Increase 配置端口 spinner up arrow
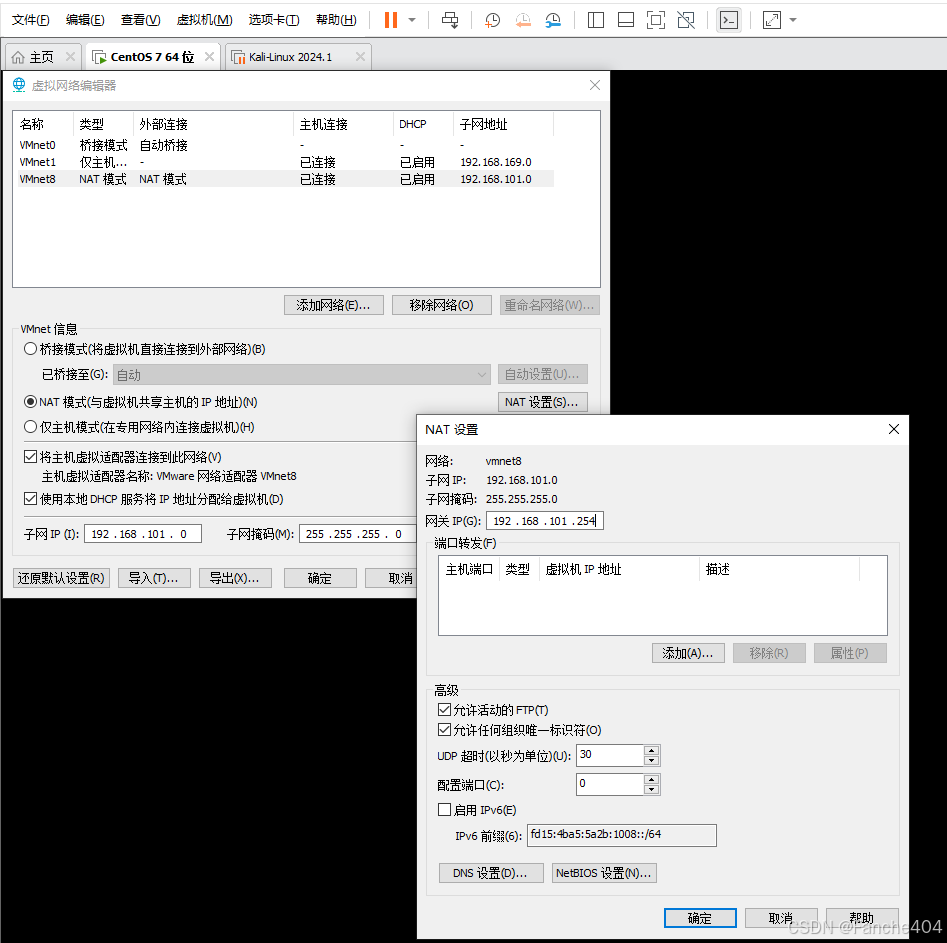 coord(651,779)
